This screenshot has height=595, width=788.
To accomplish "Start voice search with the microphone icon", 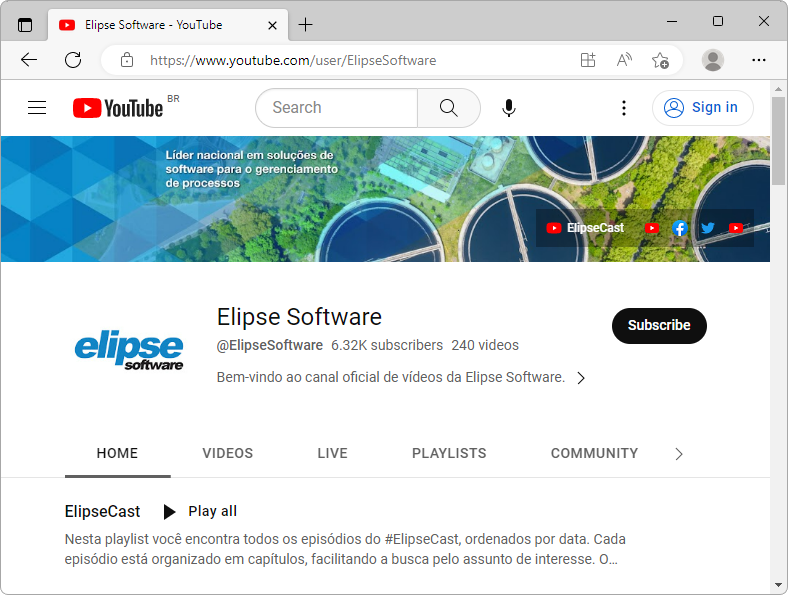I will click(x=509, y=108).
